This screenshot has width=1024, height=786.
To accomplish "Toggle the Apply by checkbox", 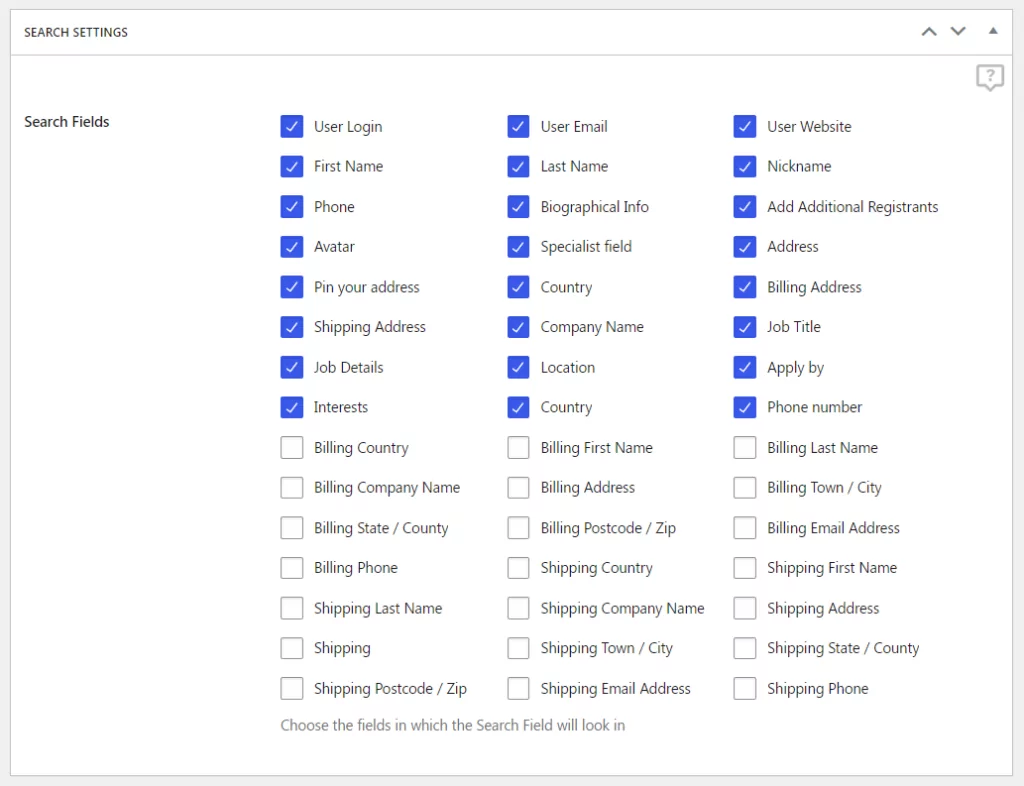I will pyautogui.click(x=745, y=367).
